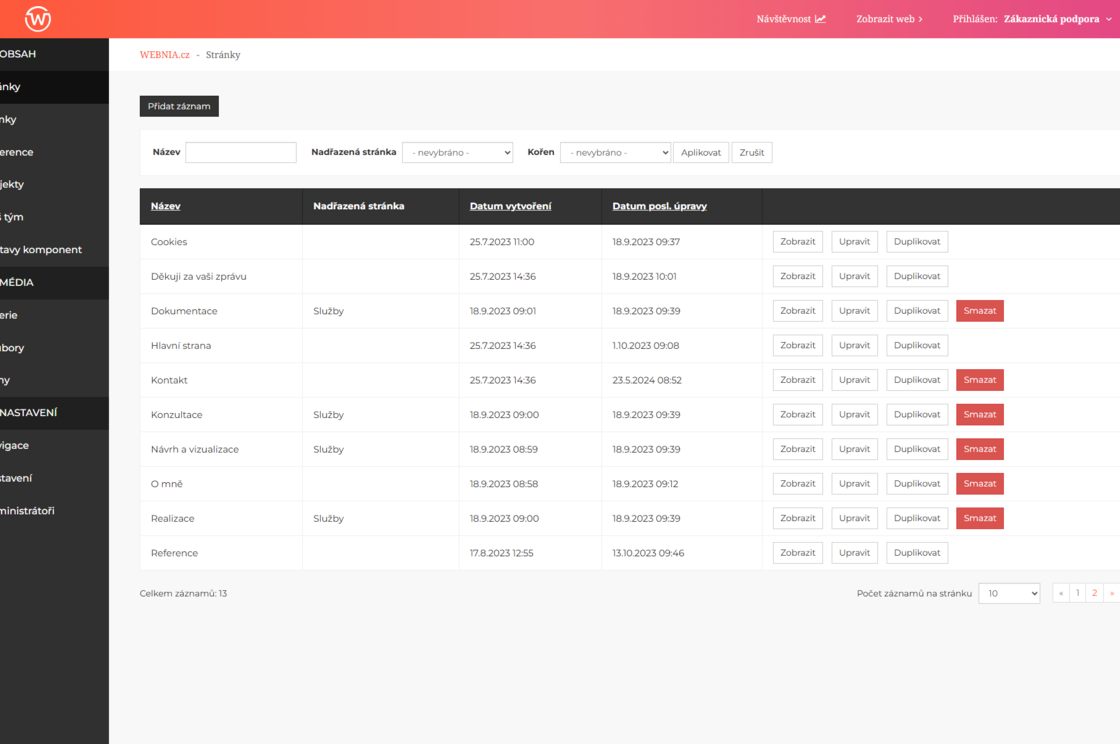Delete Návrh a vizualizace page

click(x=979, y=449)
